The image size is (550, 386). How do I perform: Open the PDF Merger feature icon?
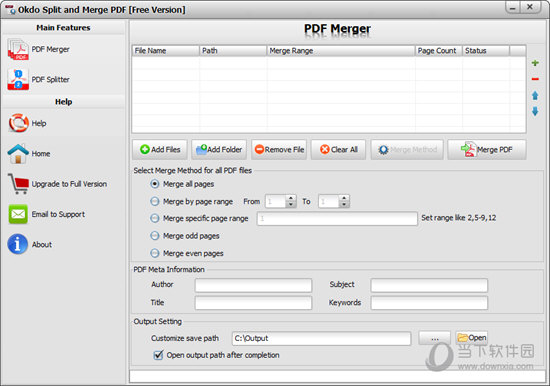18,49
